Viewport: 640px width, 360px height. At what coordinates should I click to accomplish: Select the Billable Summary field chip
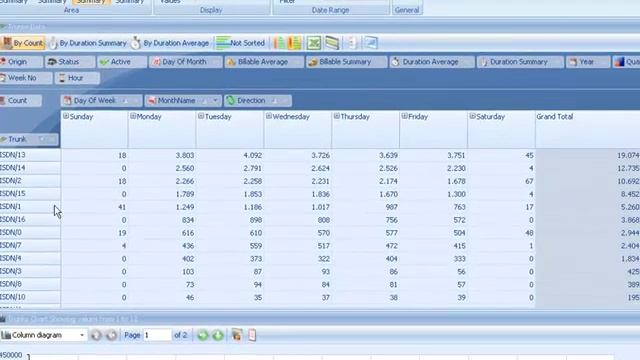pyautogui.click(x=346, y=62)
